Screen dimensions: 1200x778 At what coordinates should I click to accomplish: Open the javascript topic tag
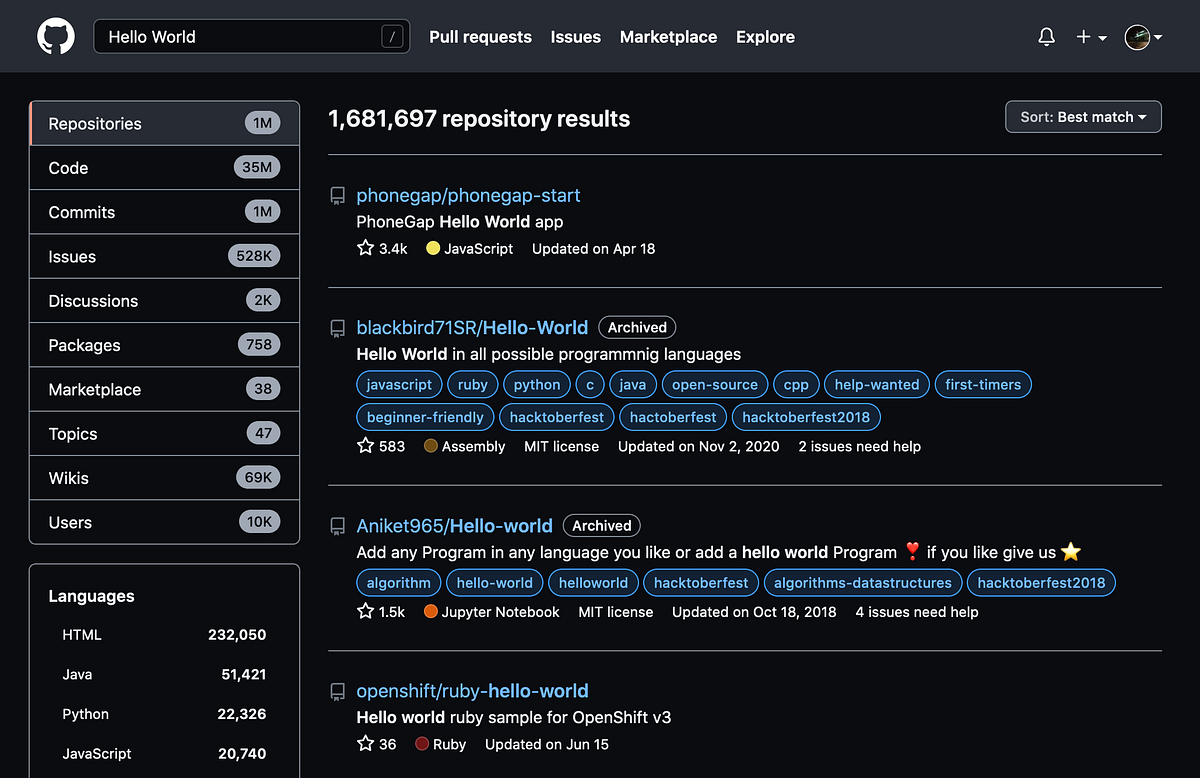[x=399, y=384]
